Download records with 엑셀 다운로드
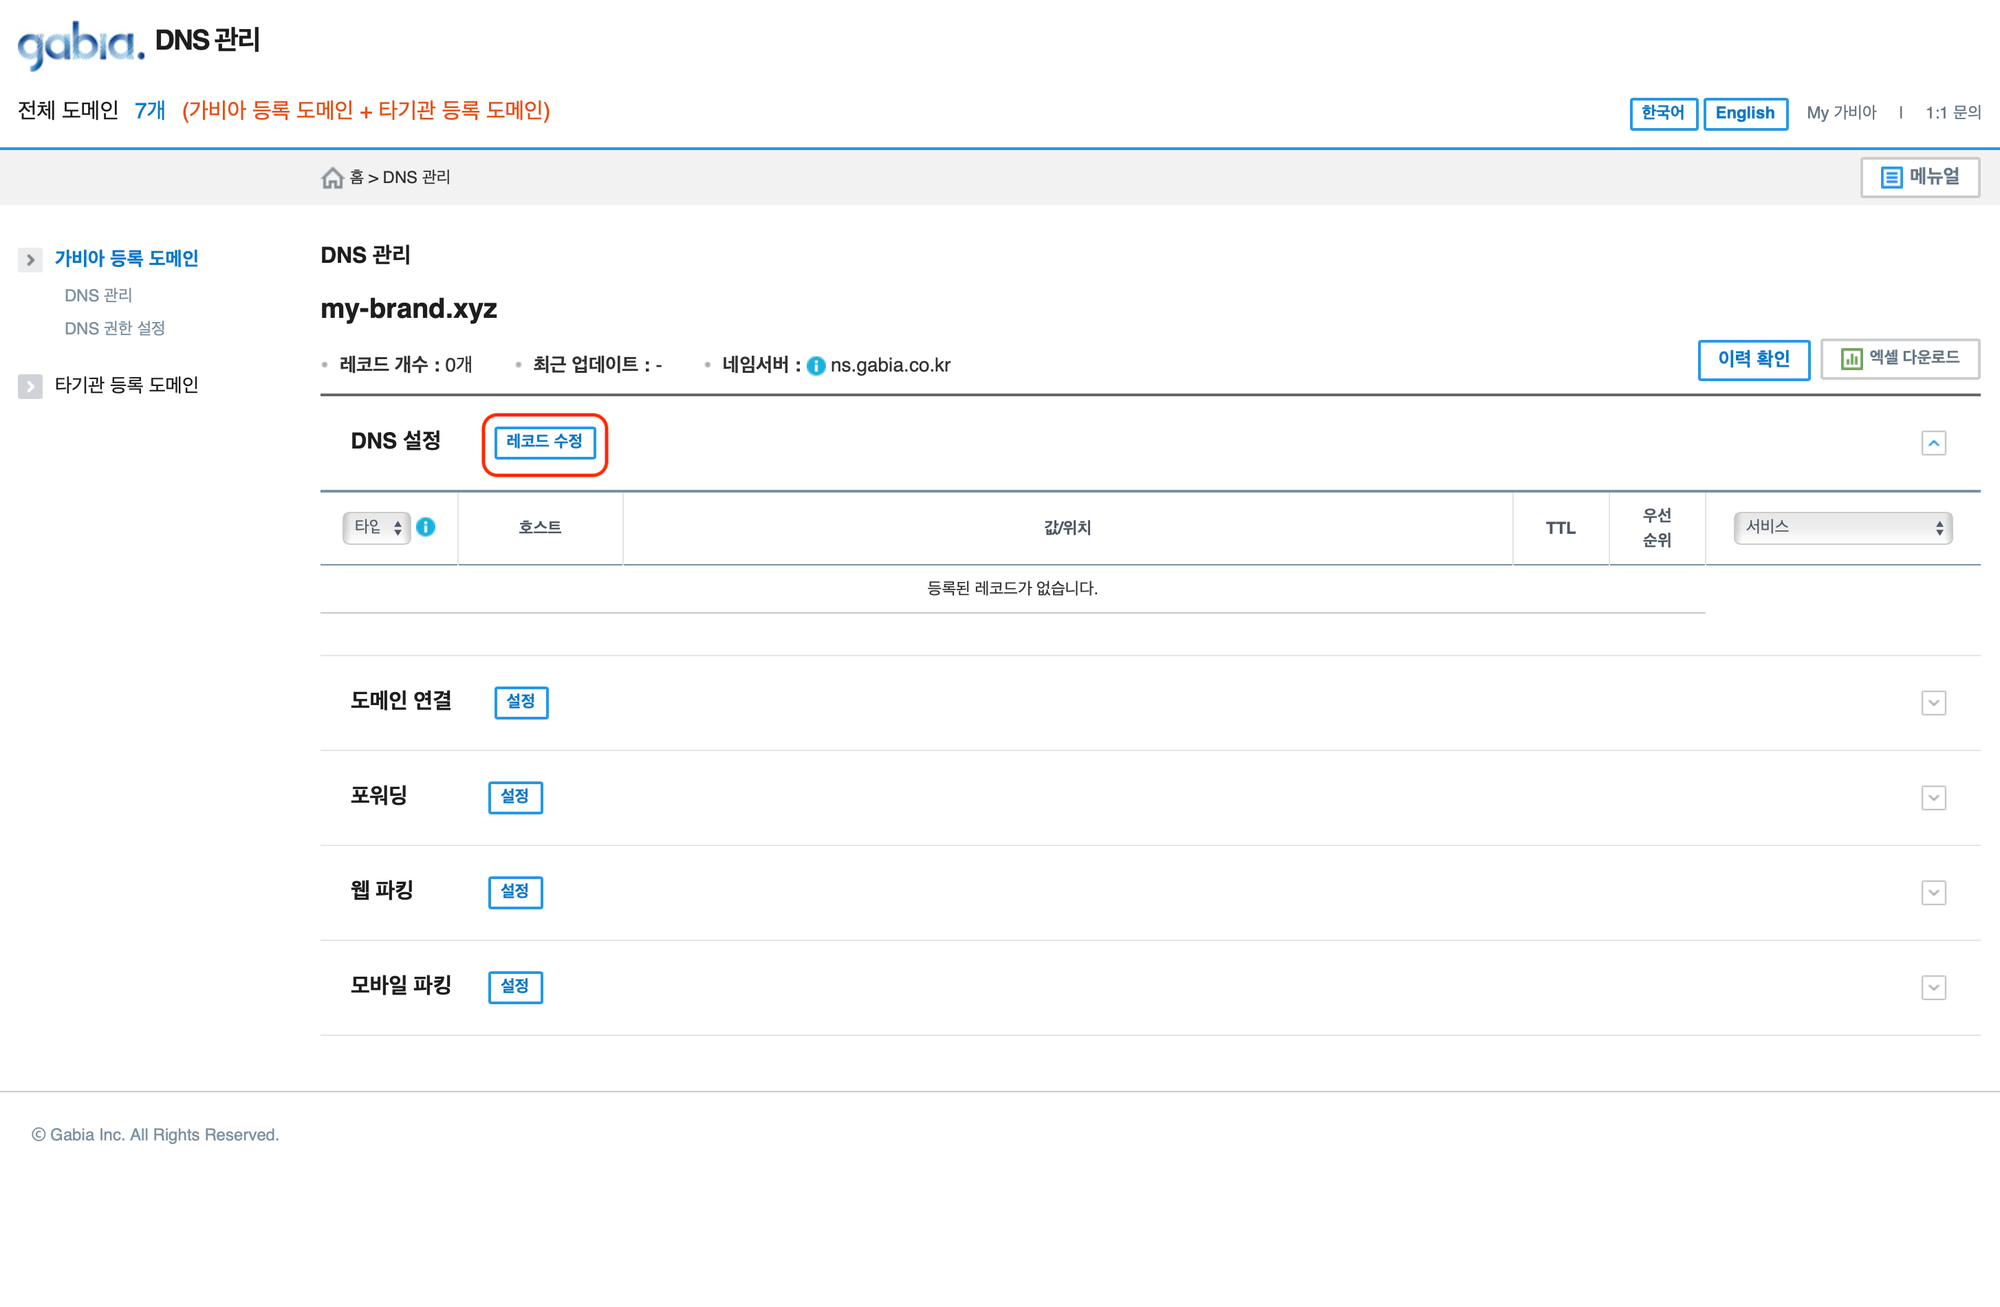Viewport: 2000px width, 1307px height. (x=1899, y=358)
